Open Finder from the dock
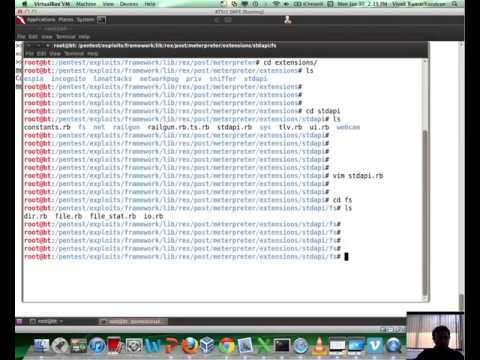 coord(42,346)
